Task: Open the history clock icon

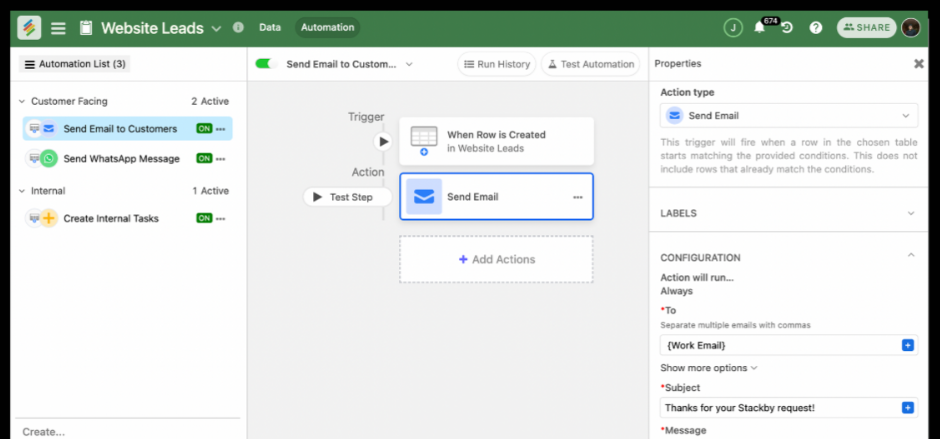Action: [787, 28]
